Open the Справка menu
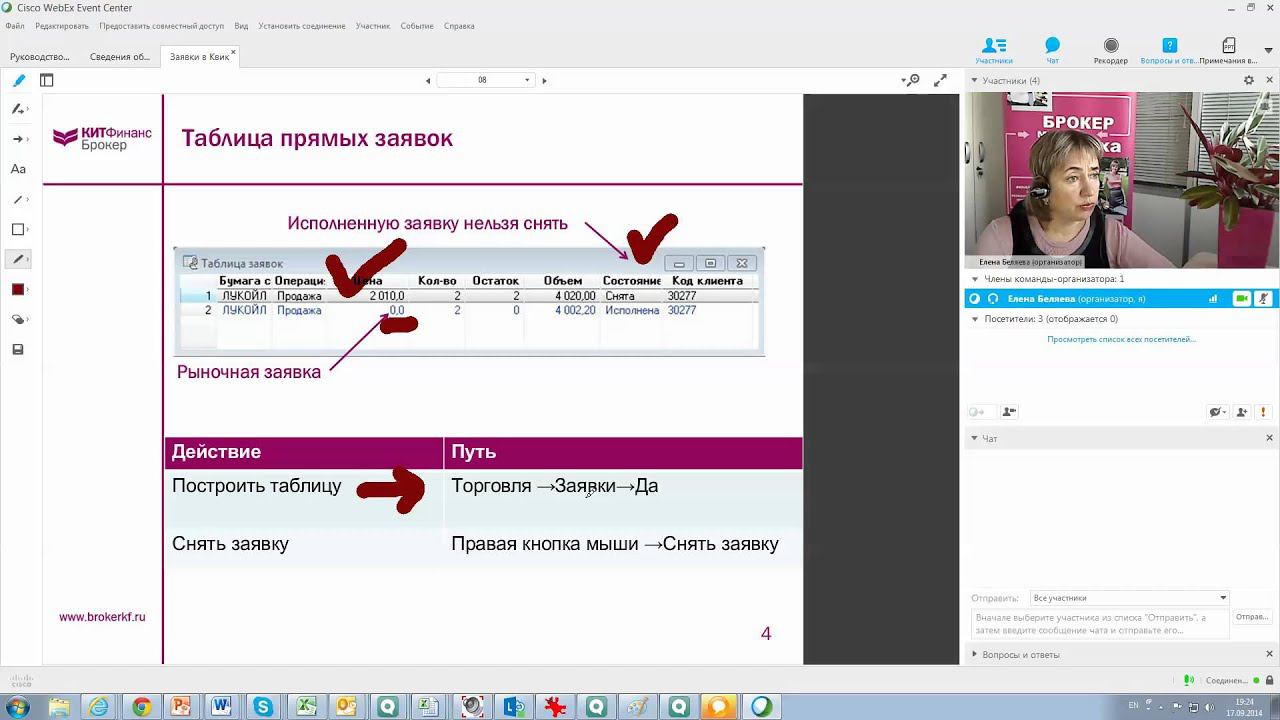The image size is (1280, 720). tap(459, 26)
